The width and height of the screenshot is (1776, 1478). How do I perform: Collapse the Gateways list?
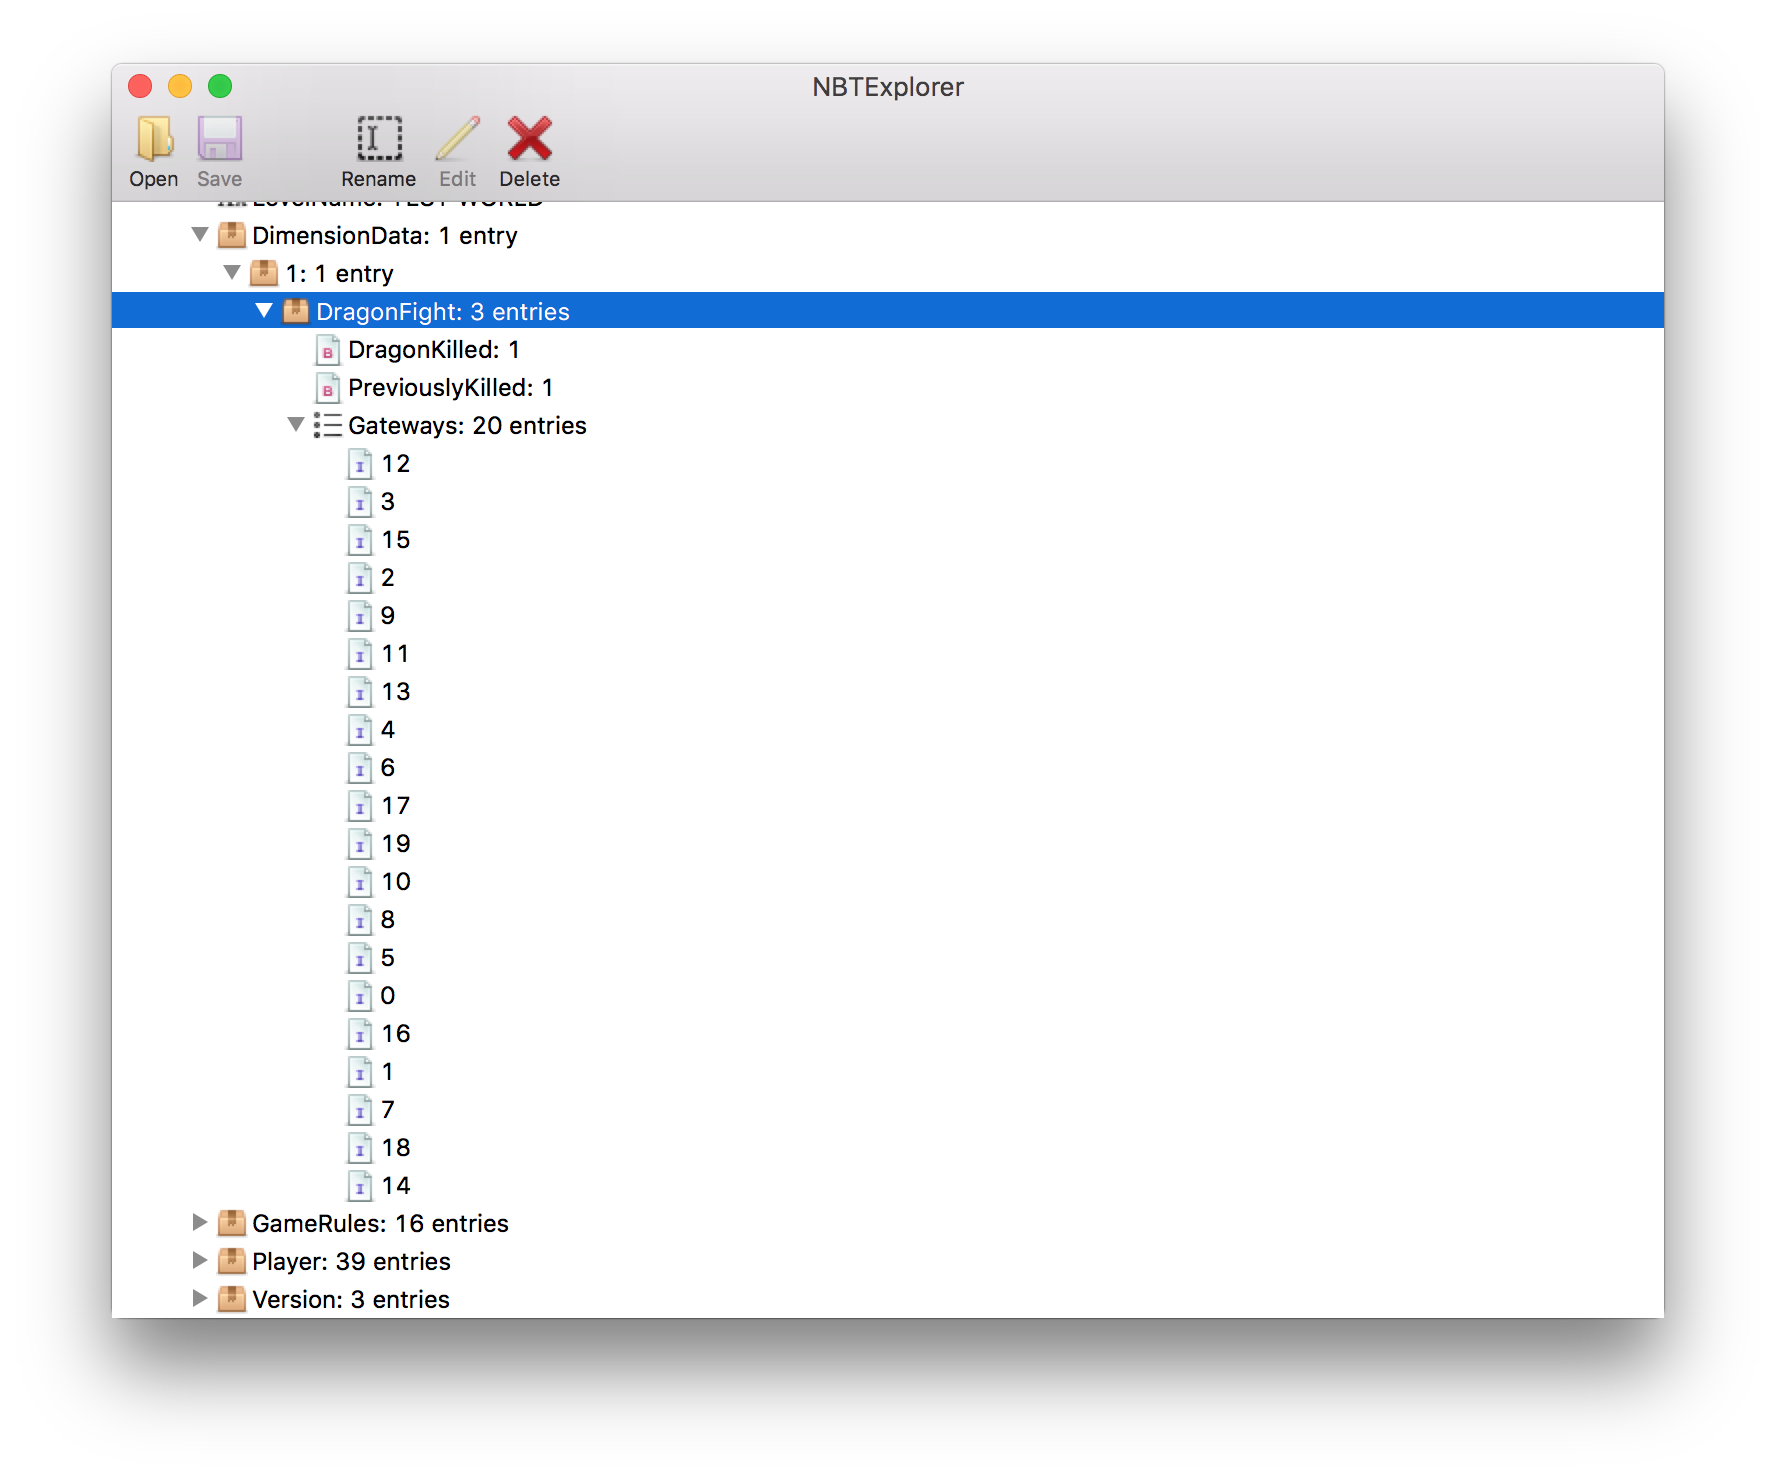pyautogui.click(x=296, y=425)
